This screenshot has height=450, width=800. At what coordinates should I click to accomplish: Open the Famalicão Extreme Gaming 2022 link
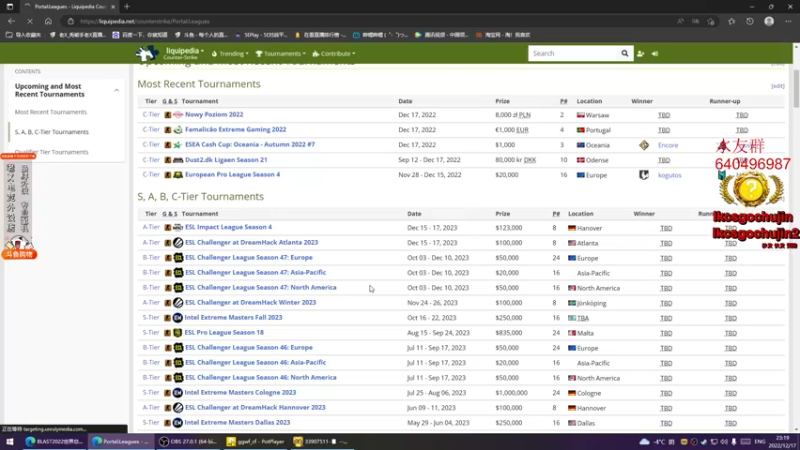pyautogui.click(x=236, y=130)
